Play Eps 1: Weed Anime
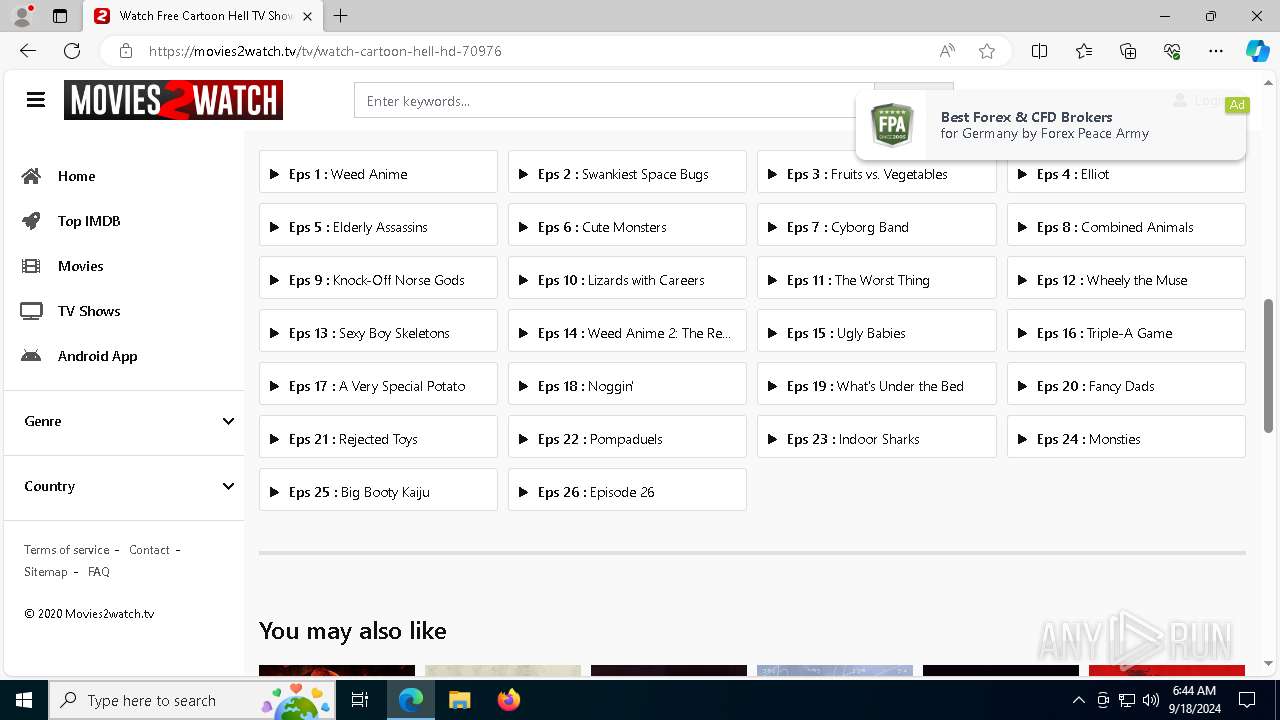Viewport: 1280px width, 720px height. (378, 174)
